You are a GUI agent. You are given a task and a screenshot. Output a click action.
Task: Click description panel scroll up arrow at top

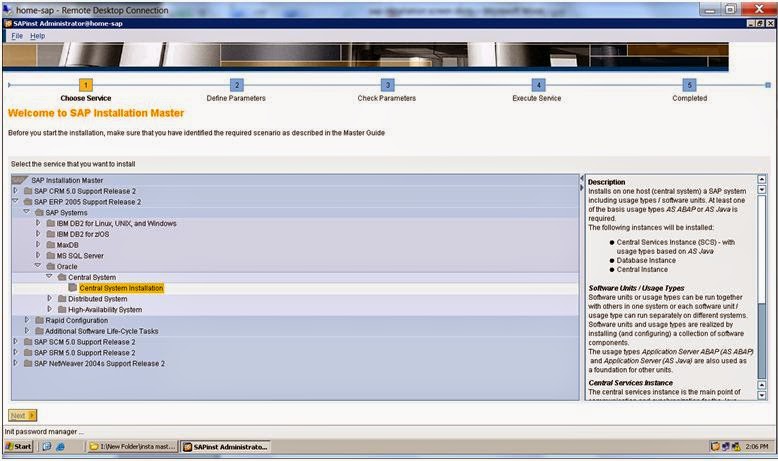pos(762,179)
